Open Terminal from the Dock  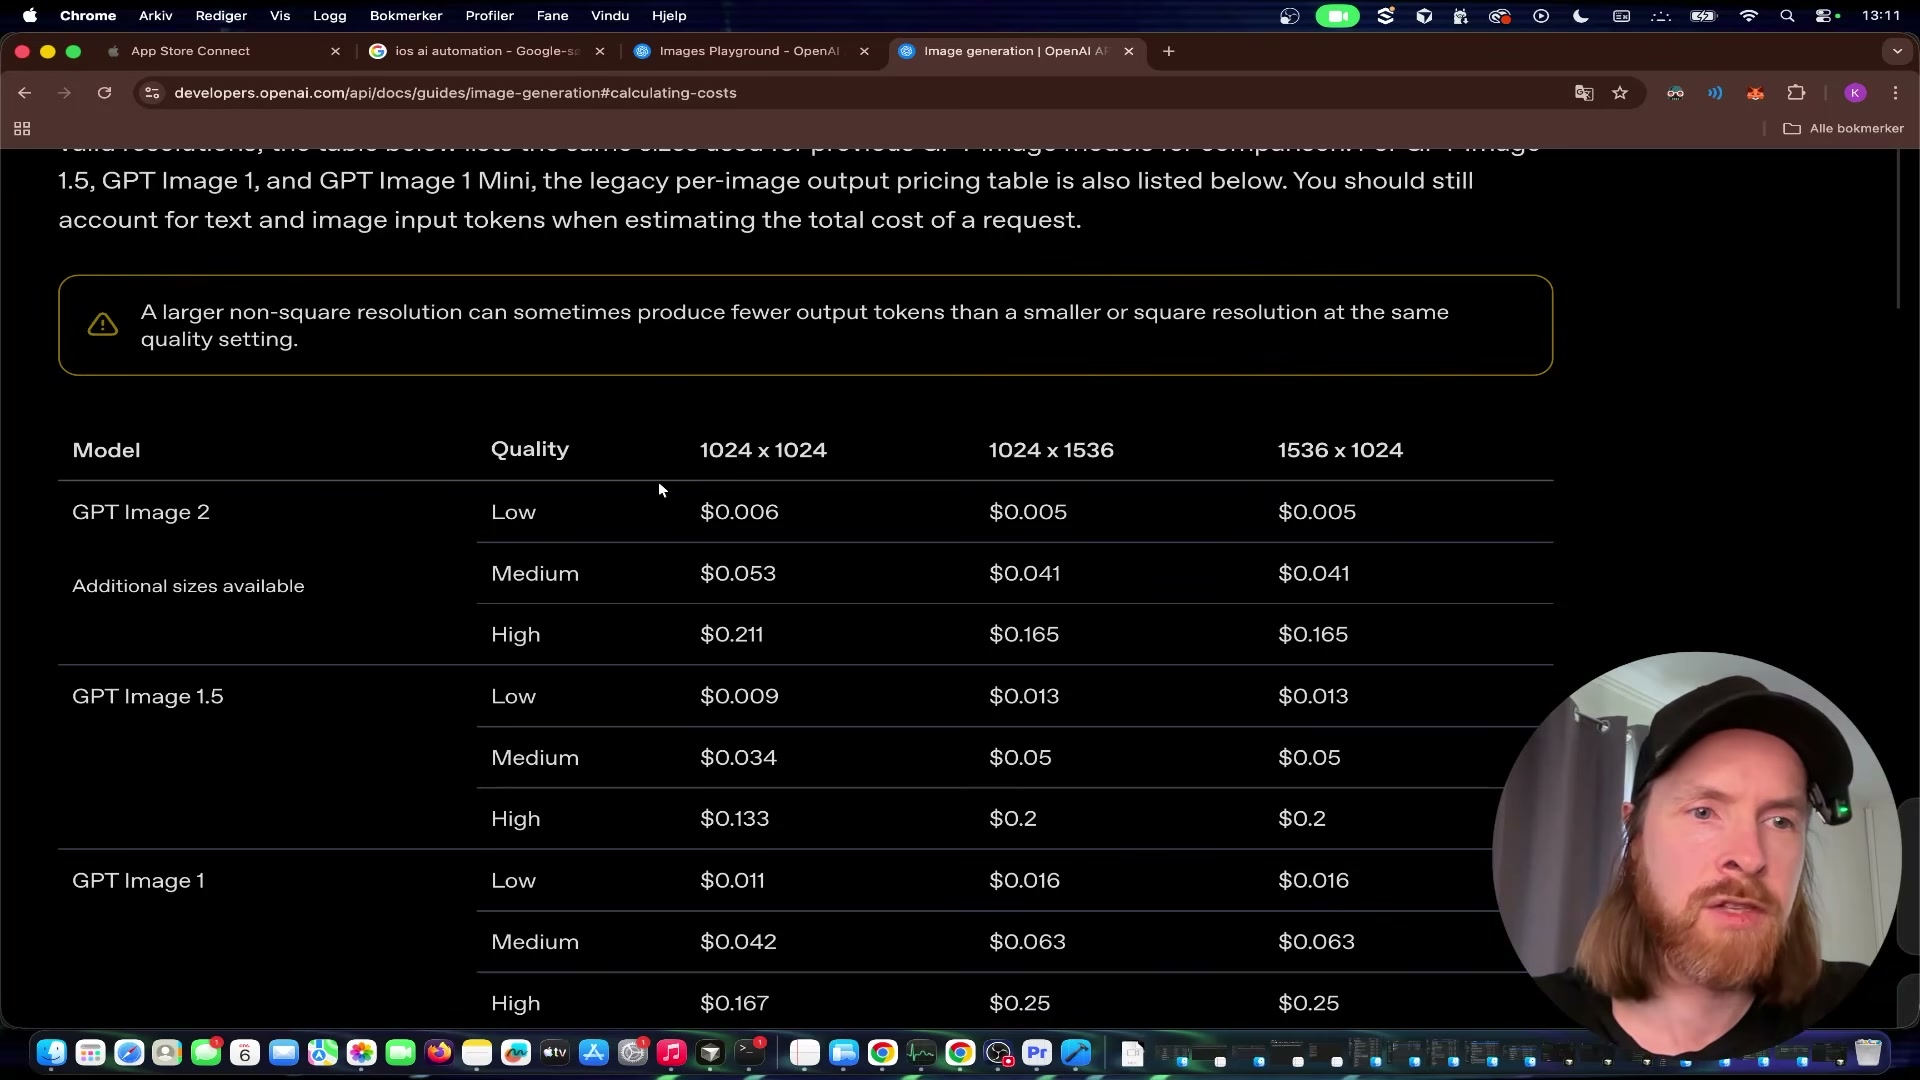(749, 1053)
